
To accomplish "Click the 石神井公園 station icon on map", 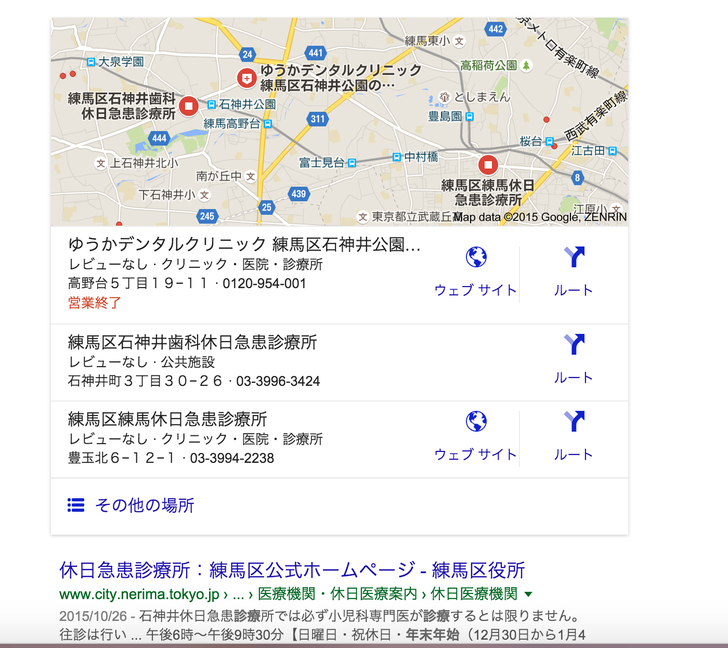I will click(212, 104).
